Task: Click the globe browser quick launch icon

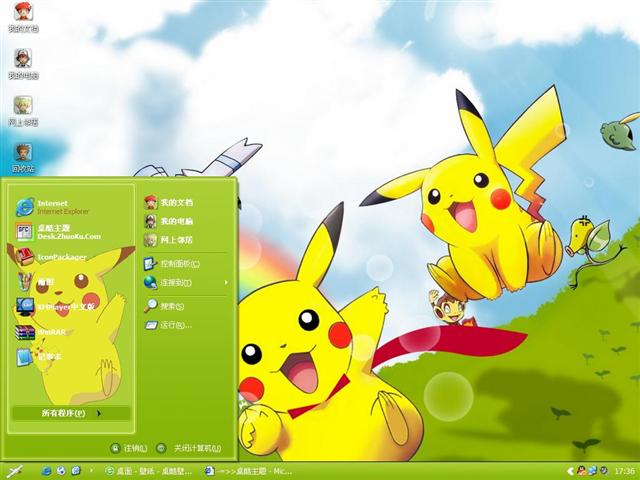Action: click(x=61, y=471)
